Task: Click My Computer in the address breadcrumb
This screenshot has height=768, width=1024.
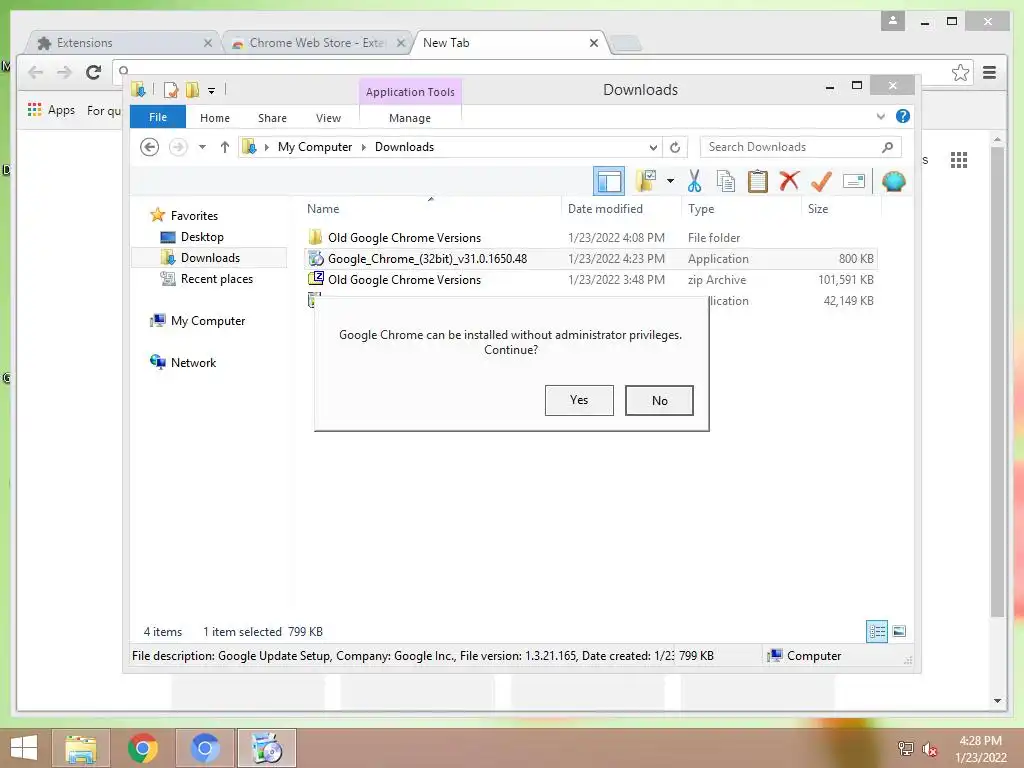Action: [315, 147]
